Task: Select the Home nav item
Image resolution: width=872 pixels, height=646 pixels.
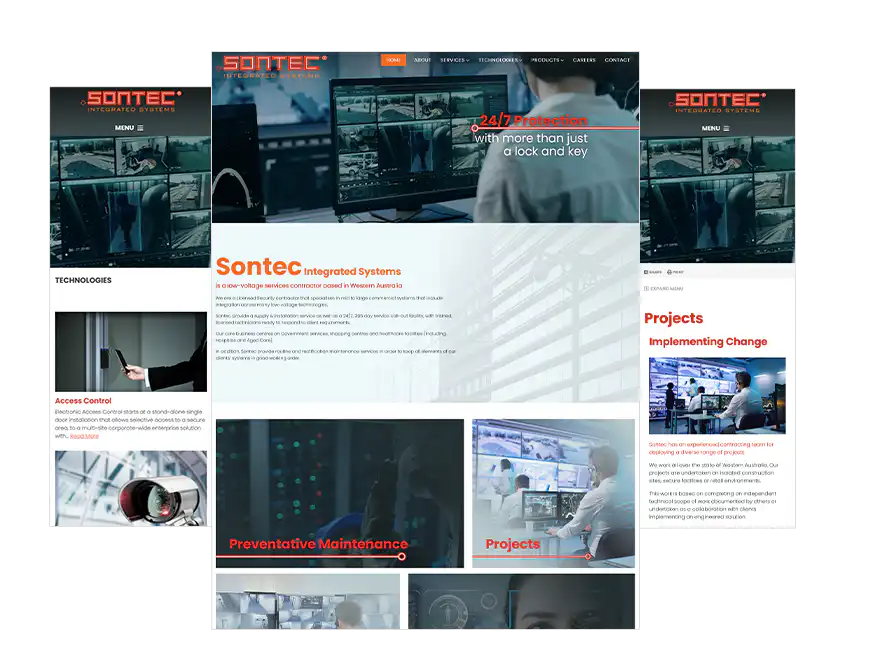Action: [393, 60]
